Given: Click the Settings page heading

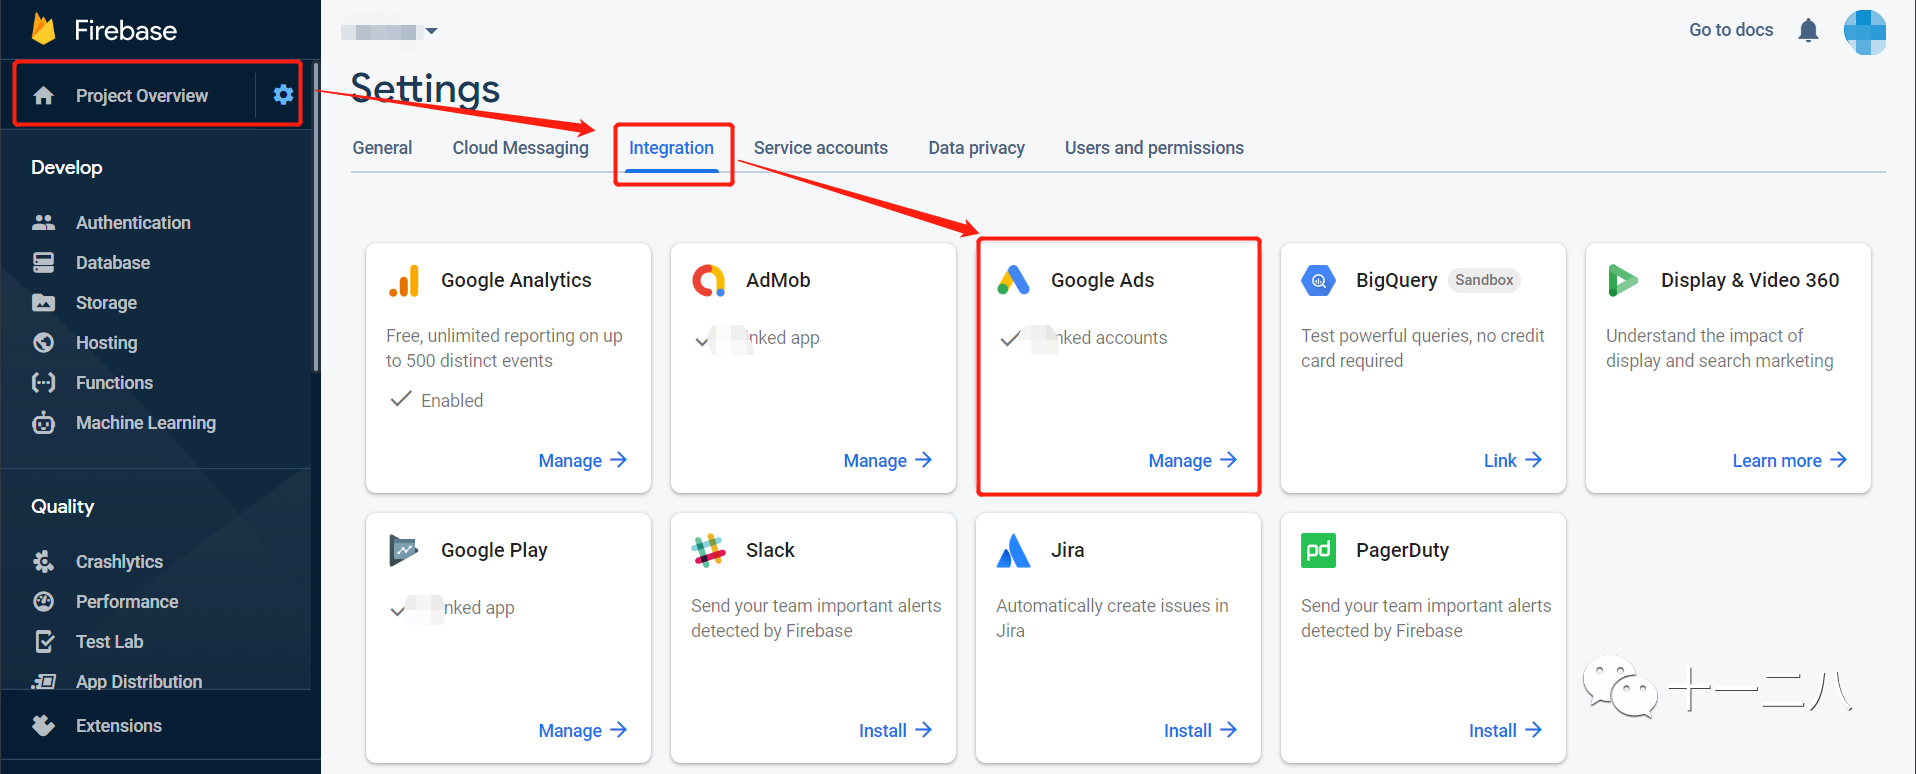Looking at the screenshot, I should (425, 89).
